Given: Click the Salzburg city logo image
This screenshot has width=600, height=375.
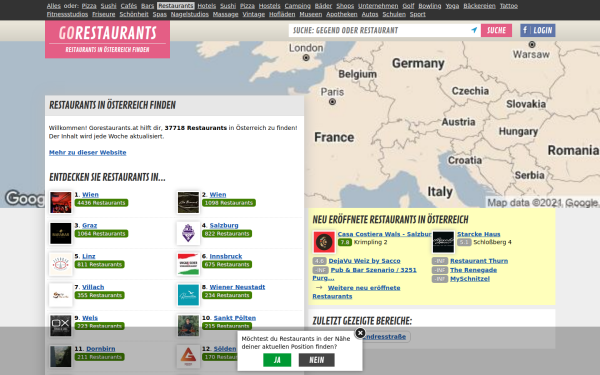Looking at the screenshot, I should (x=188, y=233).
